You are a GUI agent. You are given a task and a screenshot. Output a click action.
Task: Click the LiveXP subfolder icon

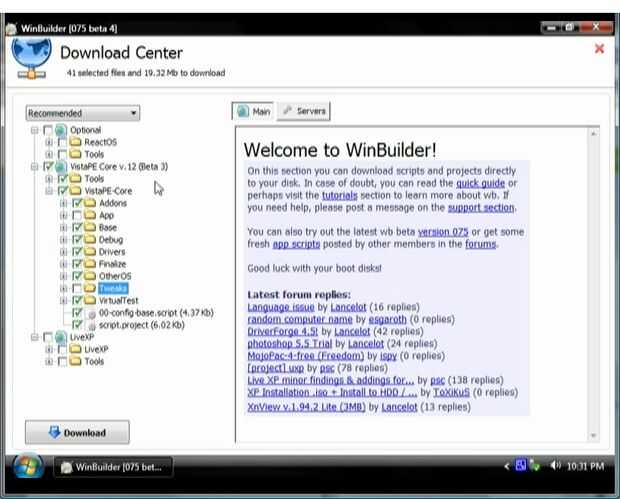(x=75, y=349)
